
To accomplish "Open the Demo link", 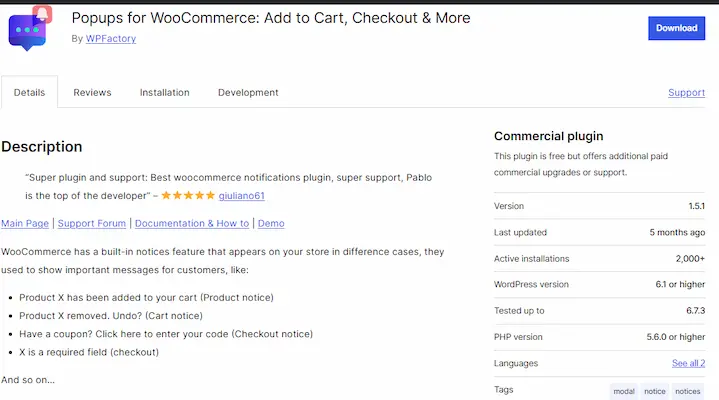I will [271, 224].
